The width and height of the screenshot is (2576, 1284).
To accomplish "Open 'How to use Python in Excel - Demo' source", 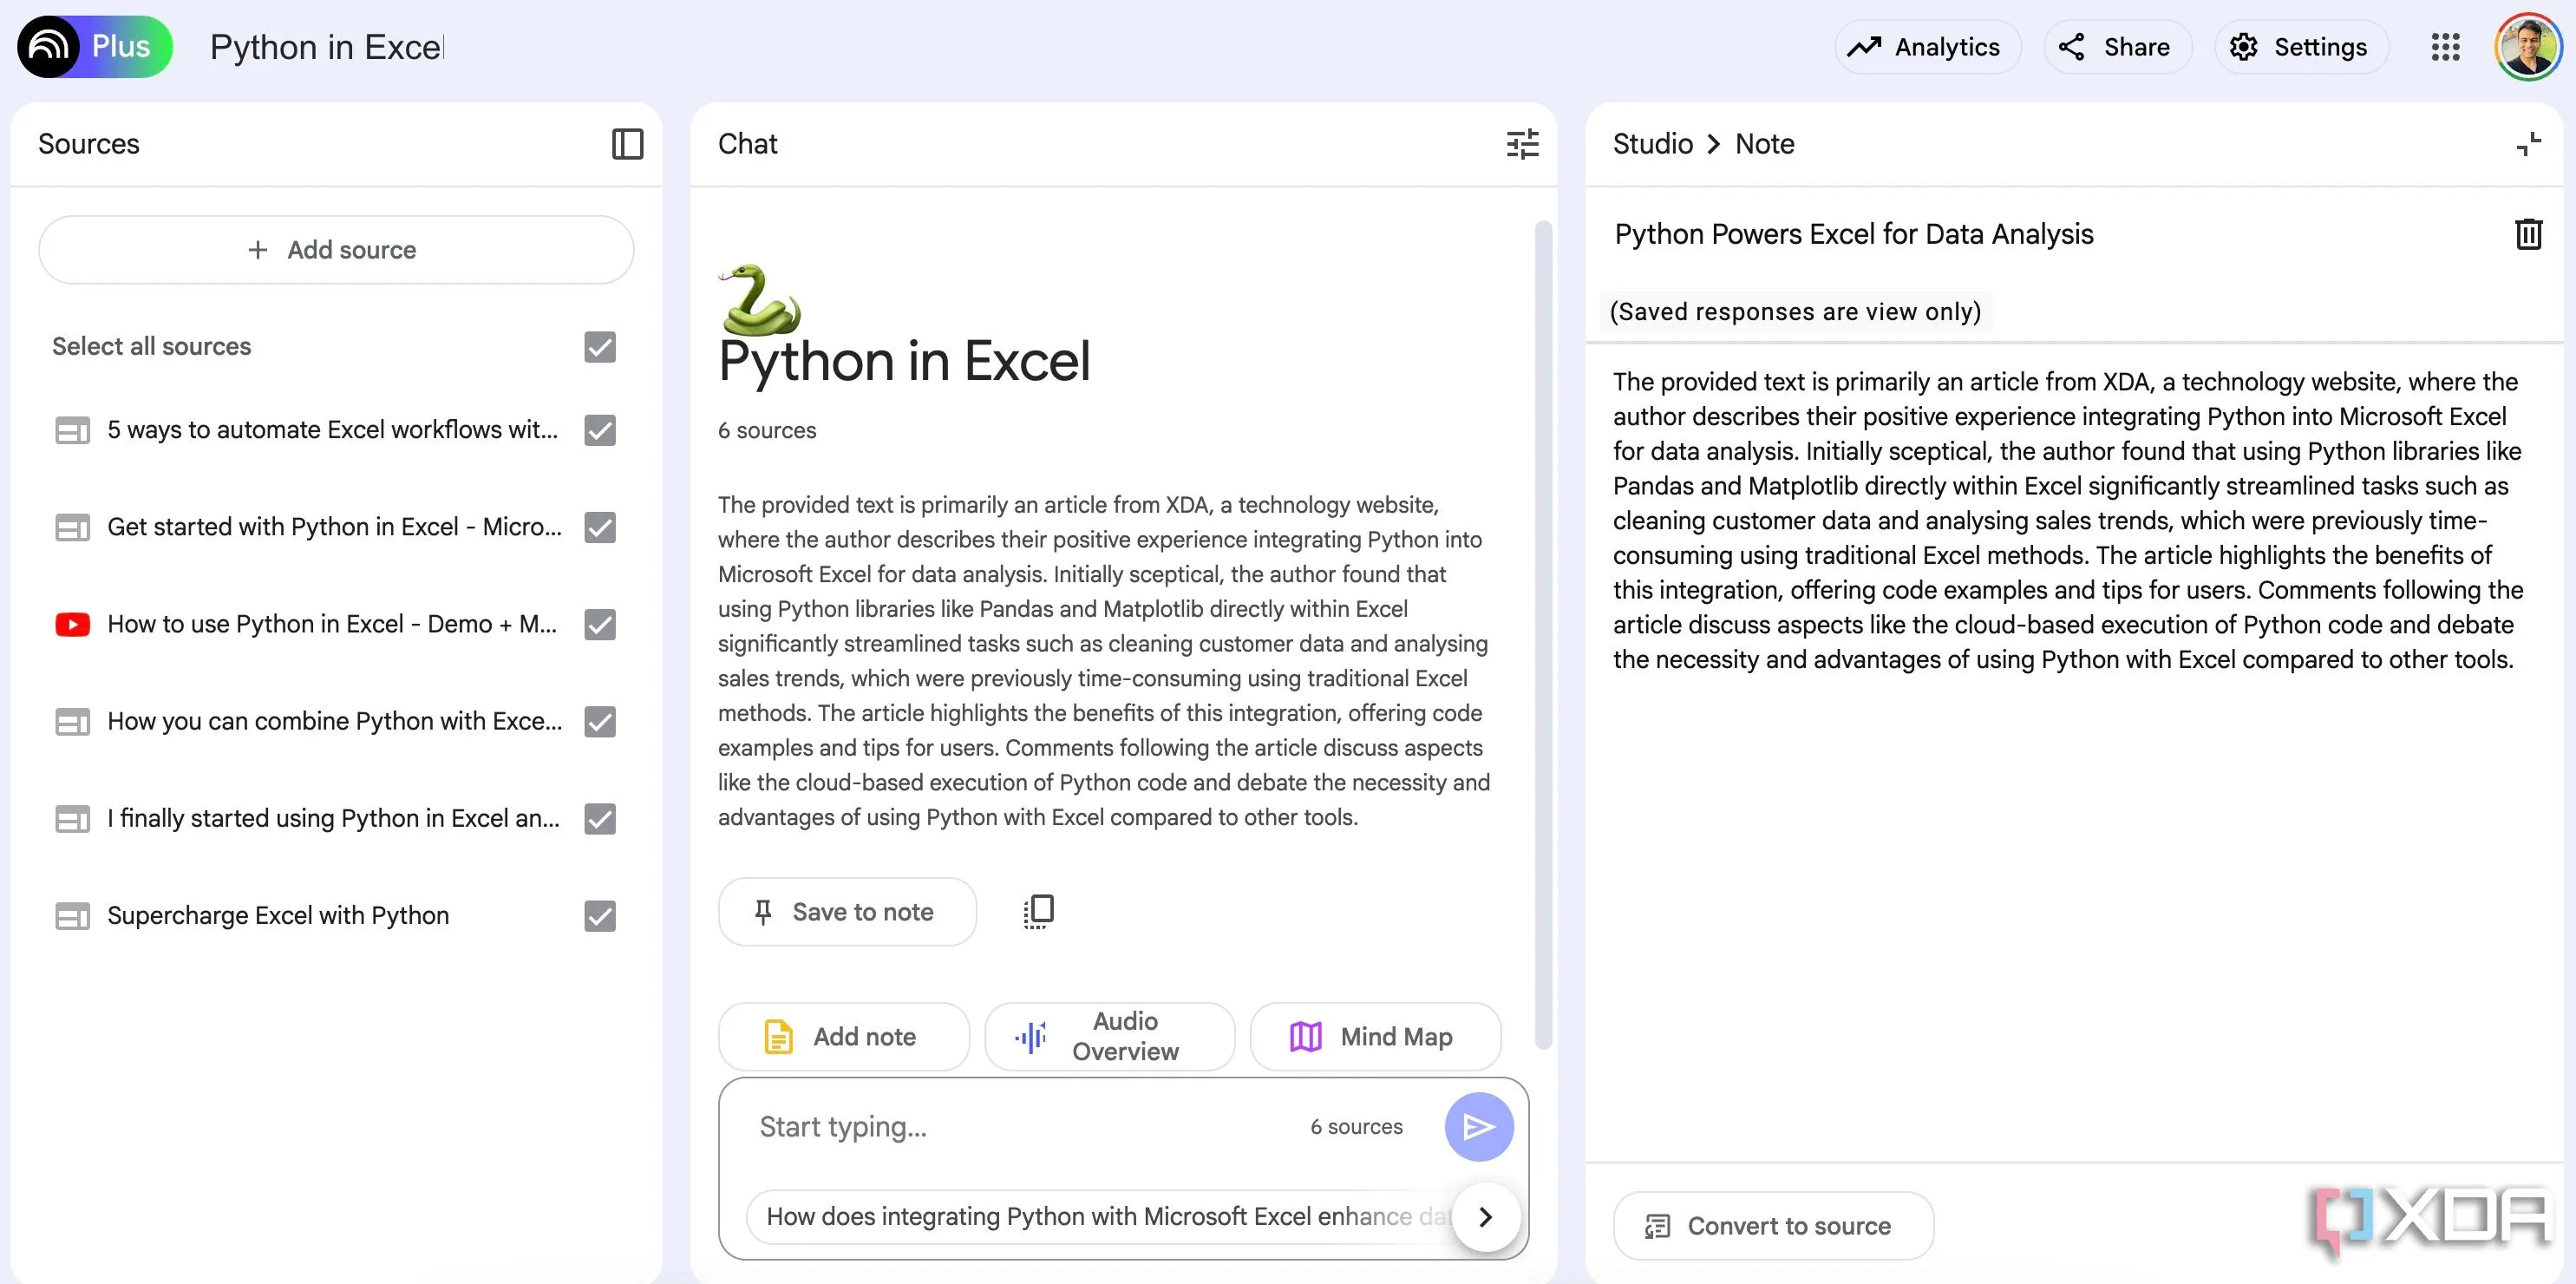I will coord(332,624).
